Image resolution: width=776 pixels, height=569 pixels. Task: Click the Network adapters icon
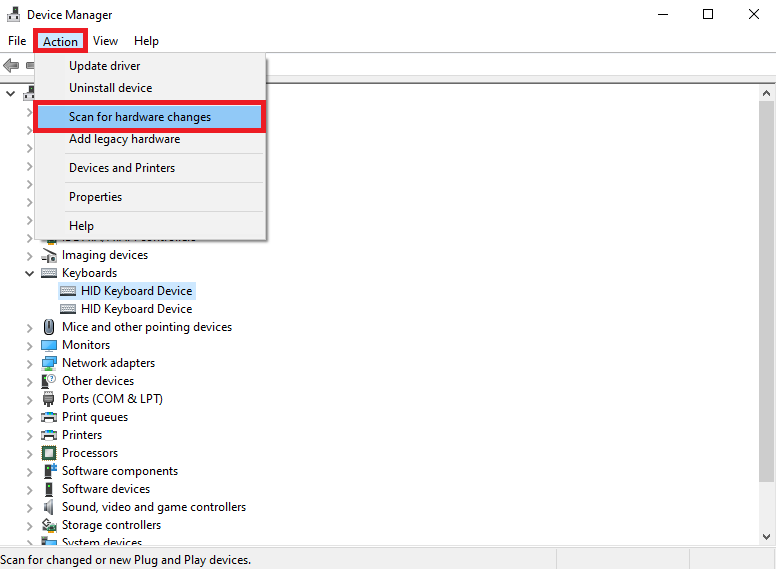(x=49, y=363)
